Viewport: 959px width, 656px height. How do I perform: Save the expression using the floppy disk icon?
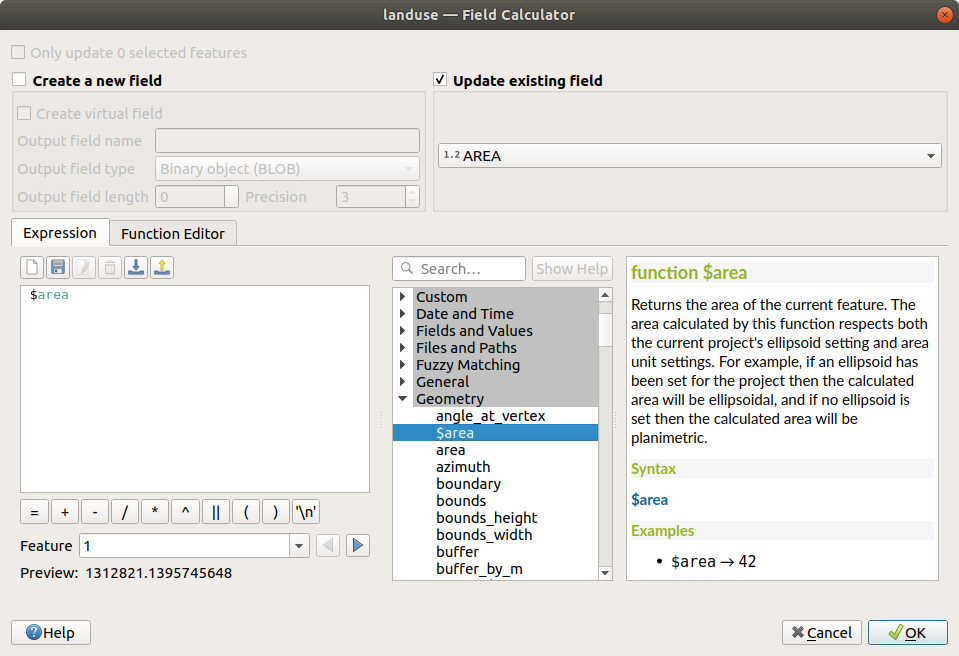pos(58,267)
